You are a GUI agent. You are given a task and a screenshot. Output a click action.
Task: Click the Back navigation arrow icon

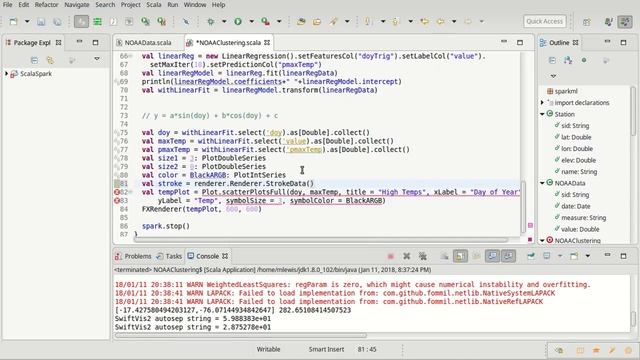point(440,22)
